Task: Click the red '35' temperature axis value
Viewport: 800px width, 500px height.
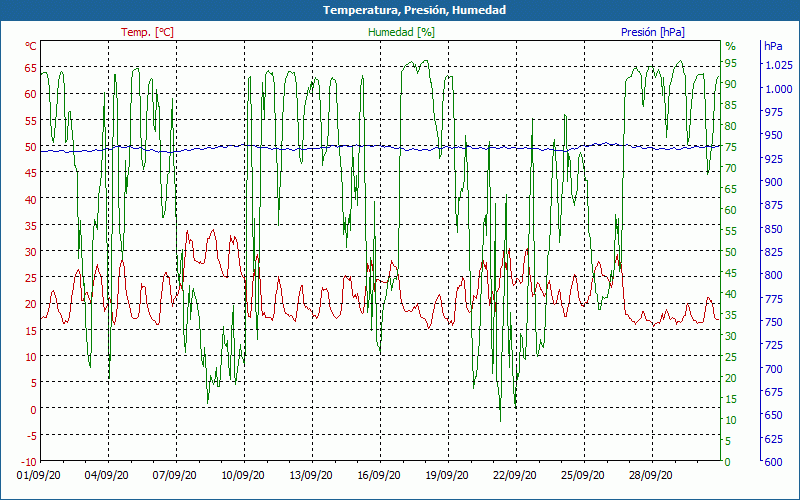Action: point(31,226)
